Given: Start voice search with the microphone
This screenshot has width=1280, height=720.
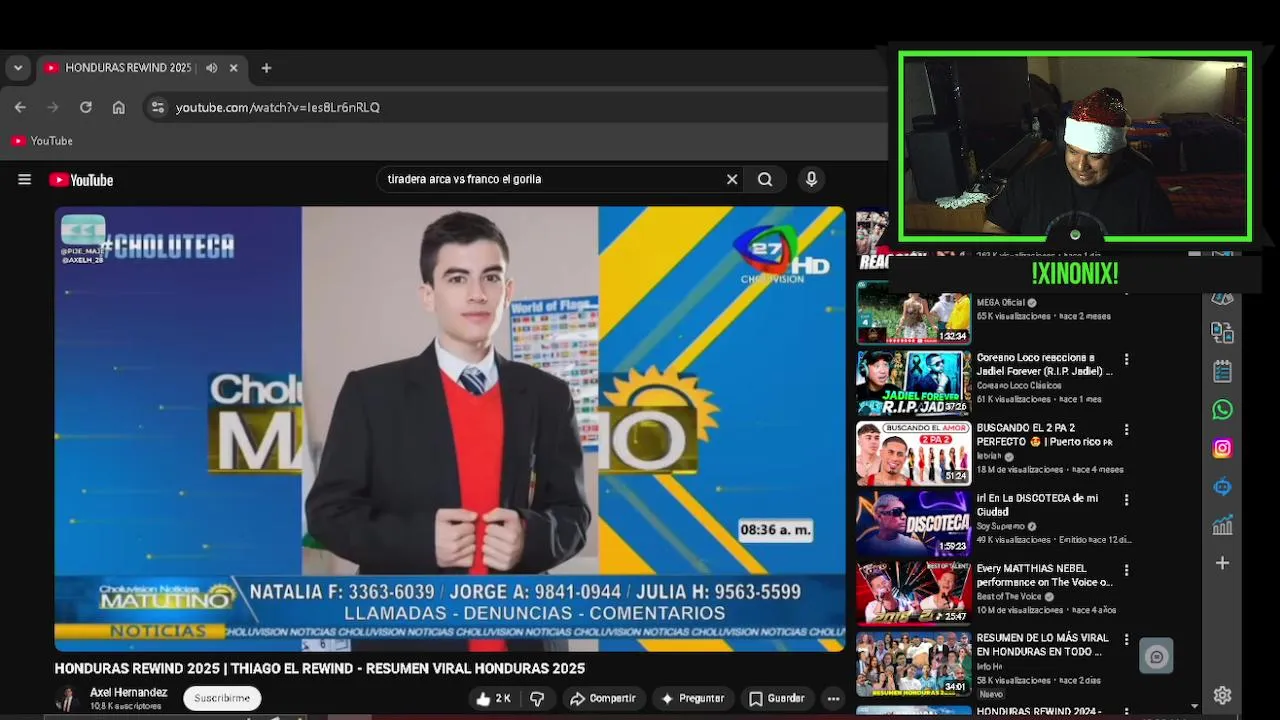Looking at the screenshot, I should [811, 179].
